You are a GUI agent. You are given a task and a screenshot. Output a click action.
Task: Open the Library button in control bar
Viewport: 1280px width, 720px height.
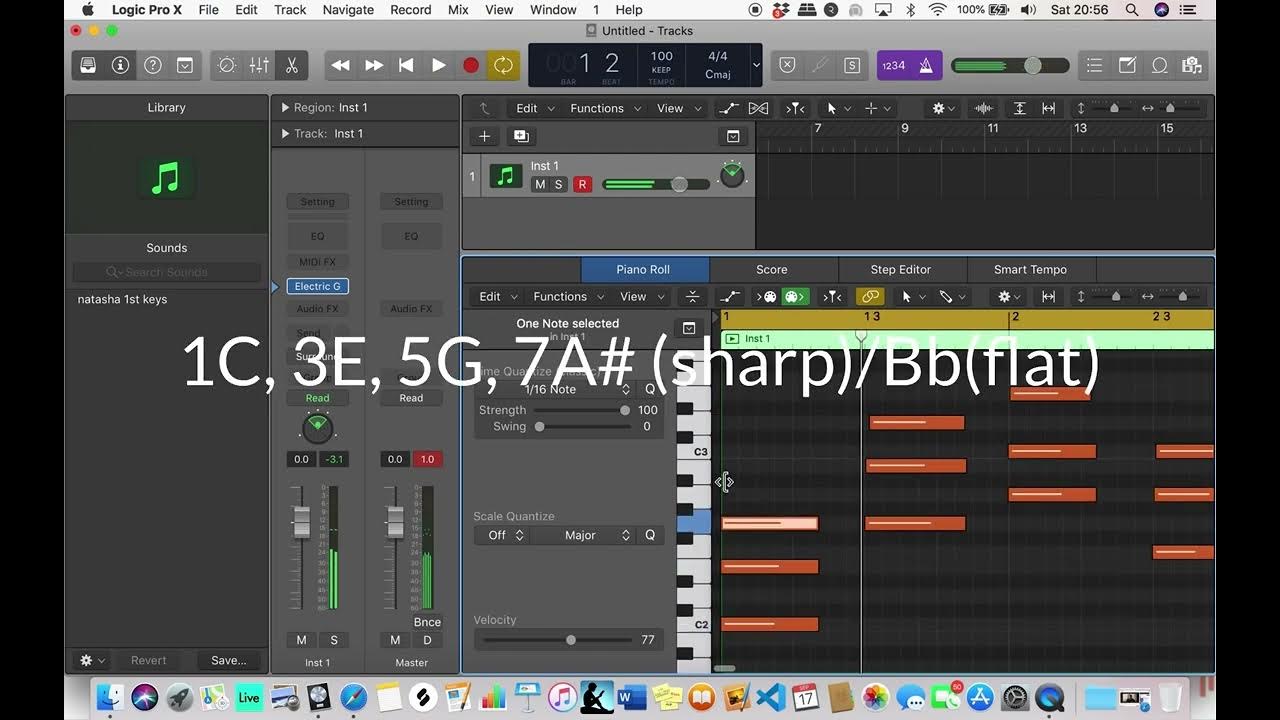88,65
